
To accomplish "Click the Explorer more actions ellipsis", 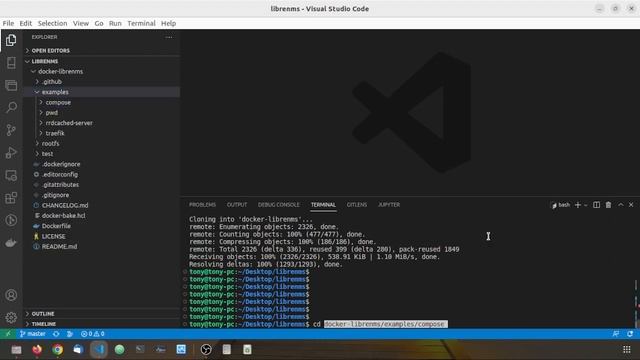I will coord(169,37).
